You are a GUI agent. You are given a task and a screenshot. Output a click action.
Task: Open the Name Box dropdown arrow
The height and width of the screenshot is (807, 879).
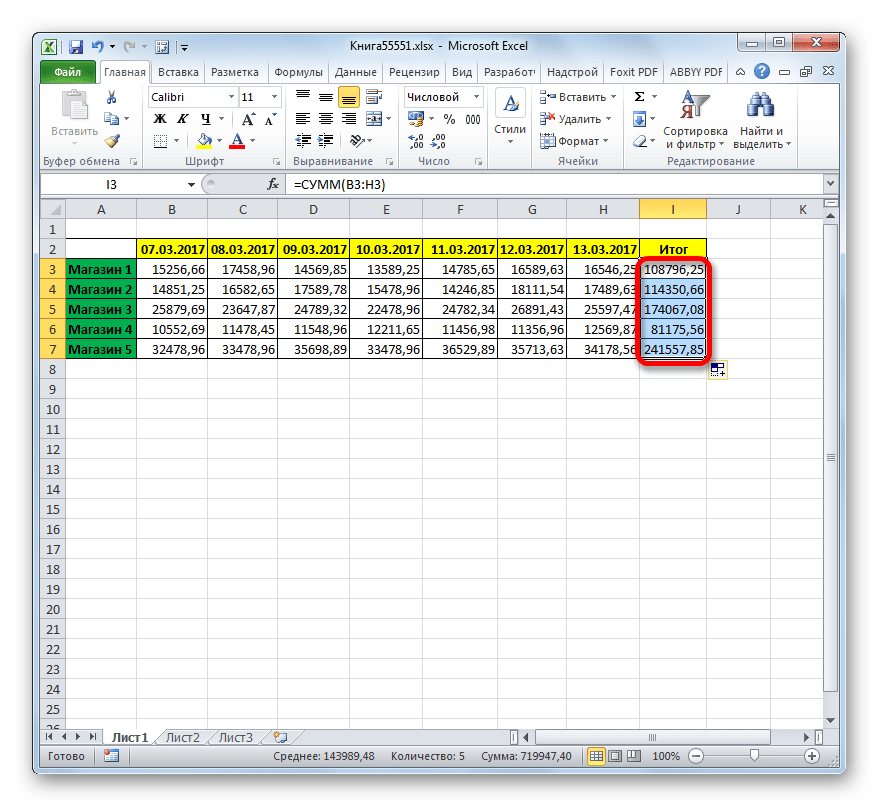click(x=191, y=185)
